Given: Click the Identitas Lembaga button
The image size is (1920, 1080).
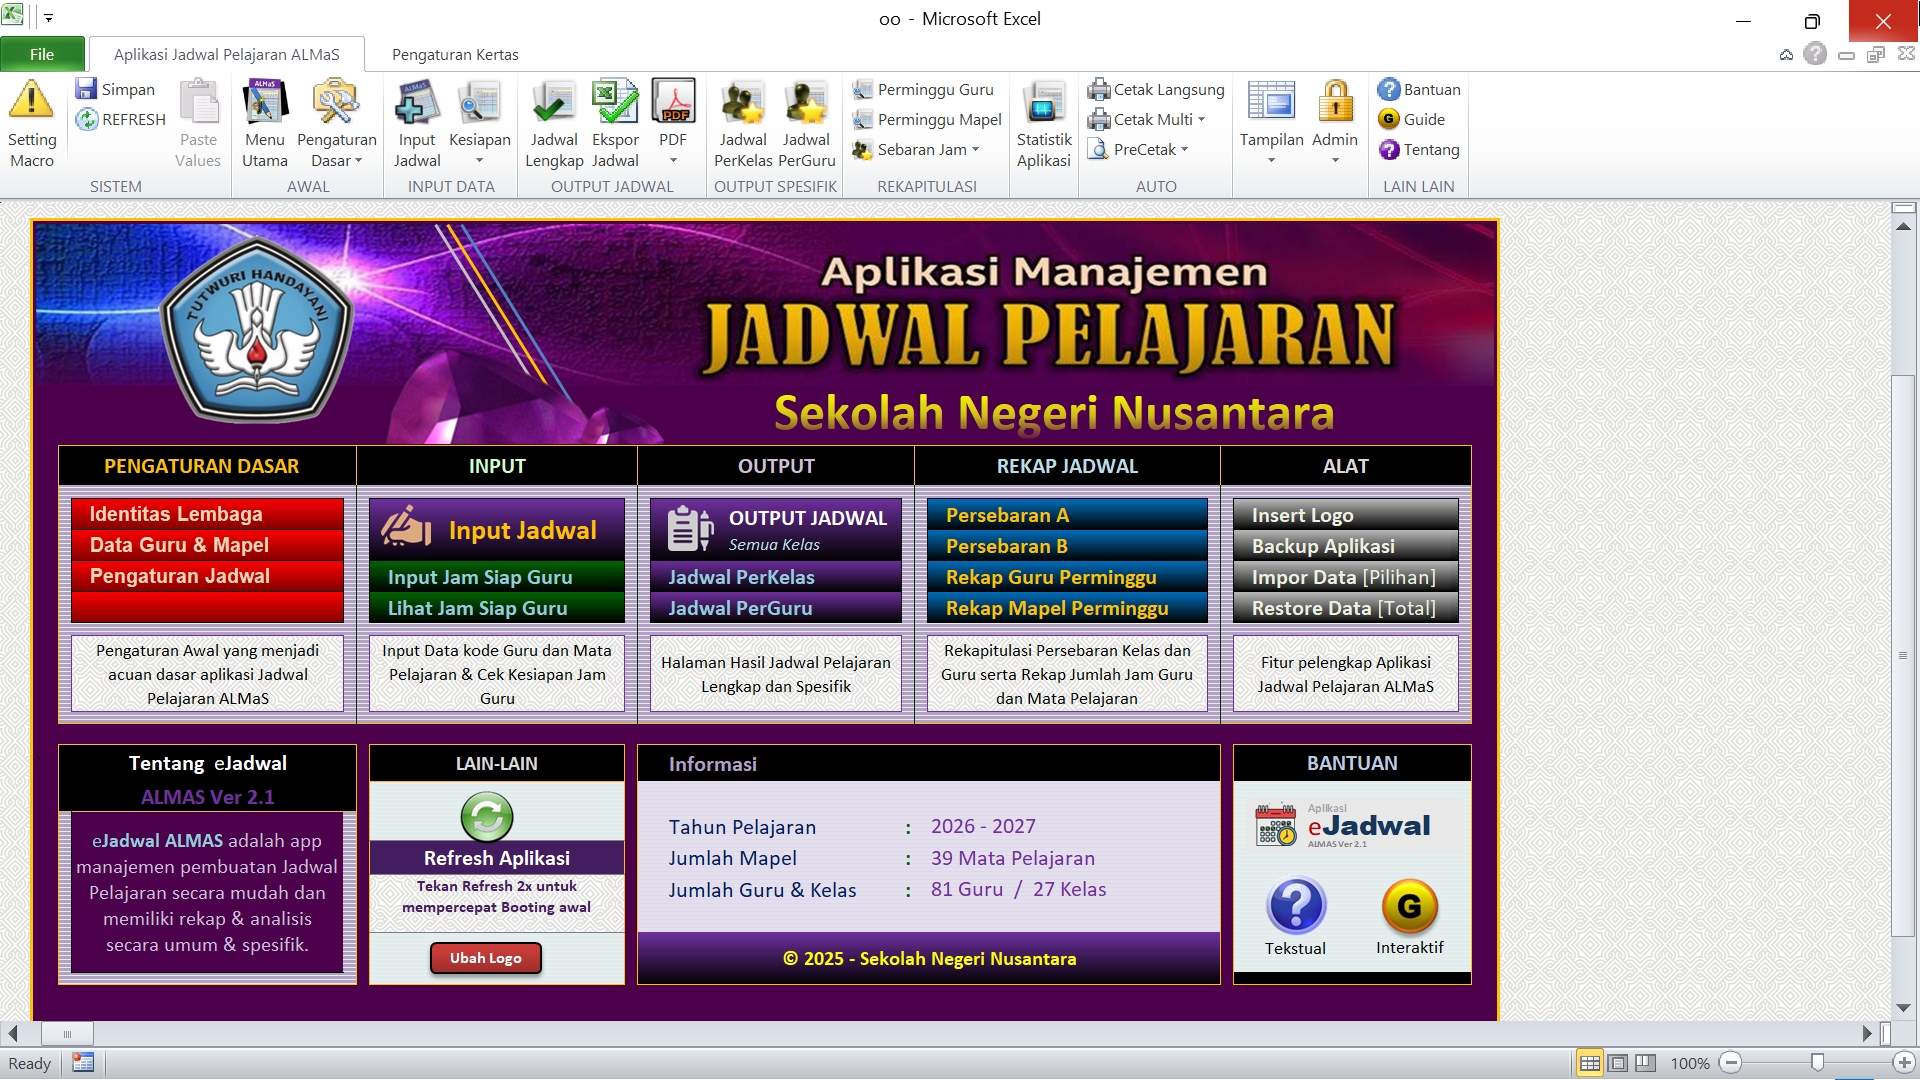Looking at the screenshot, I should tap(207, 514).
